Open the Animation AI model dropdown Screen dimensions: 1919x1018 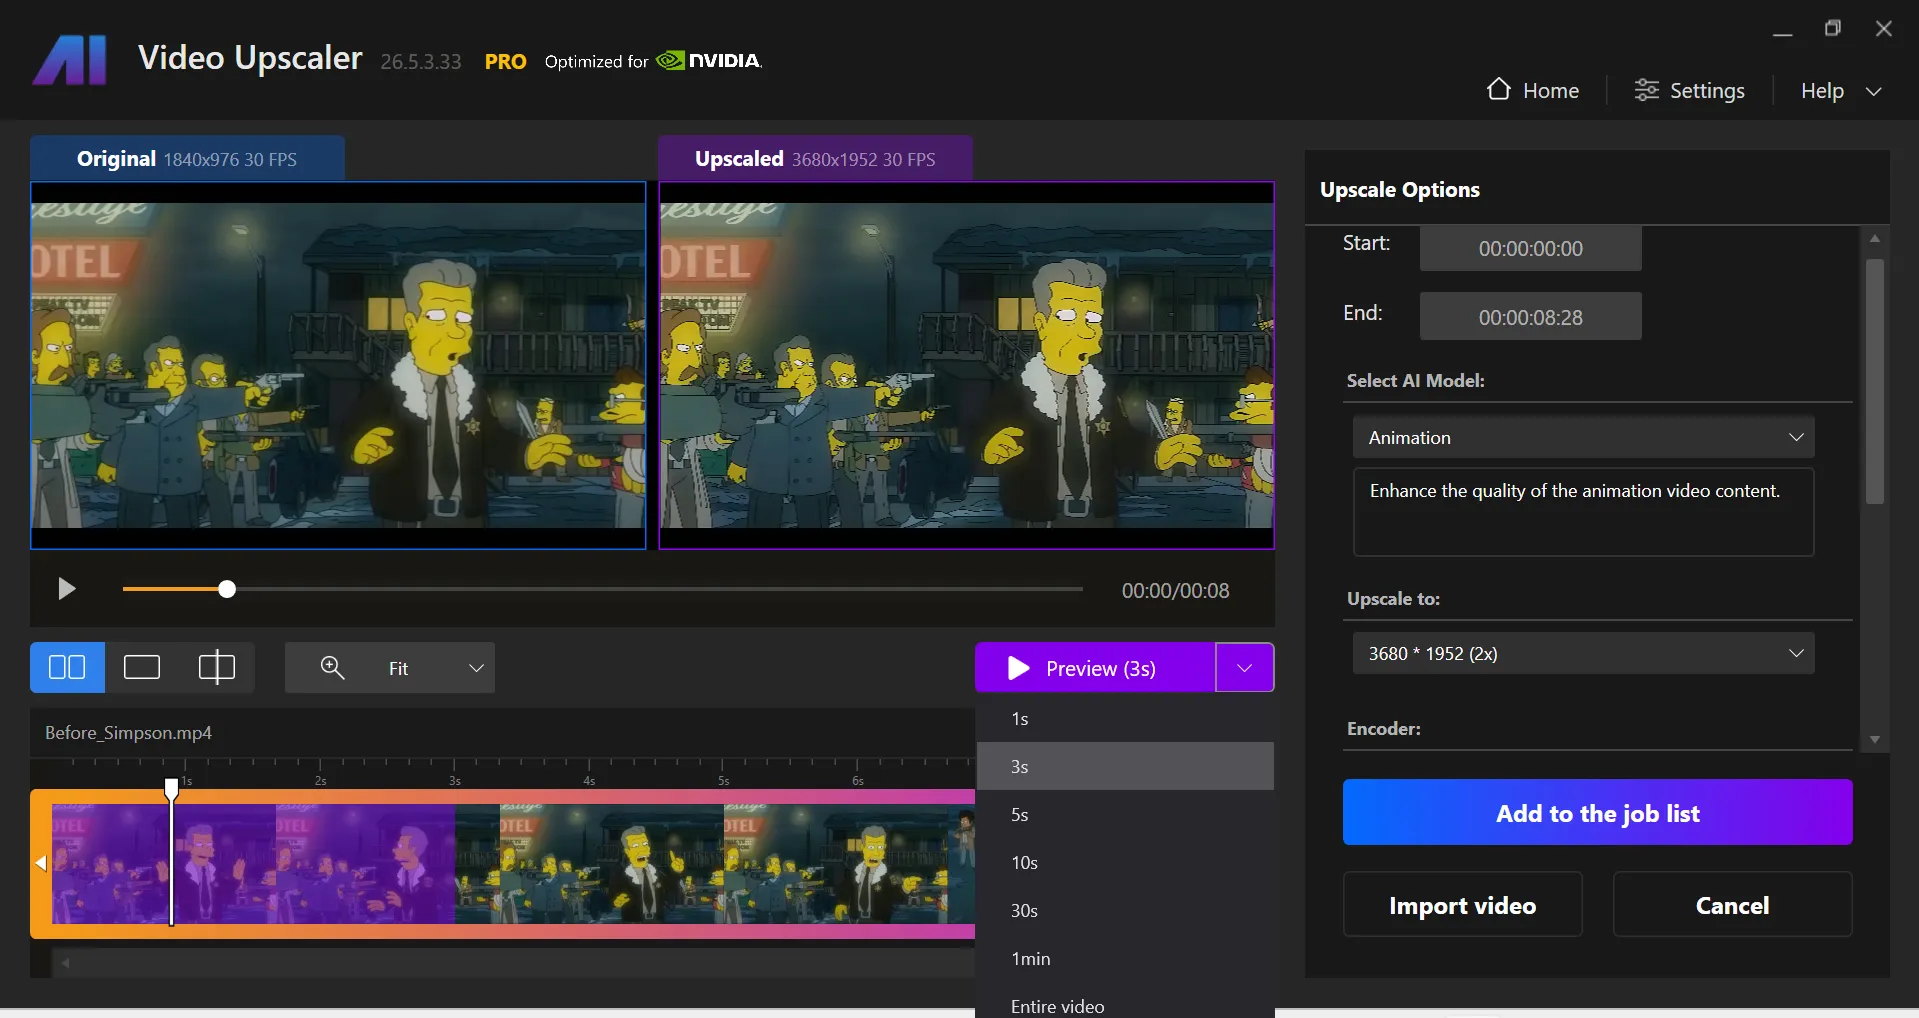coord(1581,437)
